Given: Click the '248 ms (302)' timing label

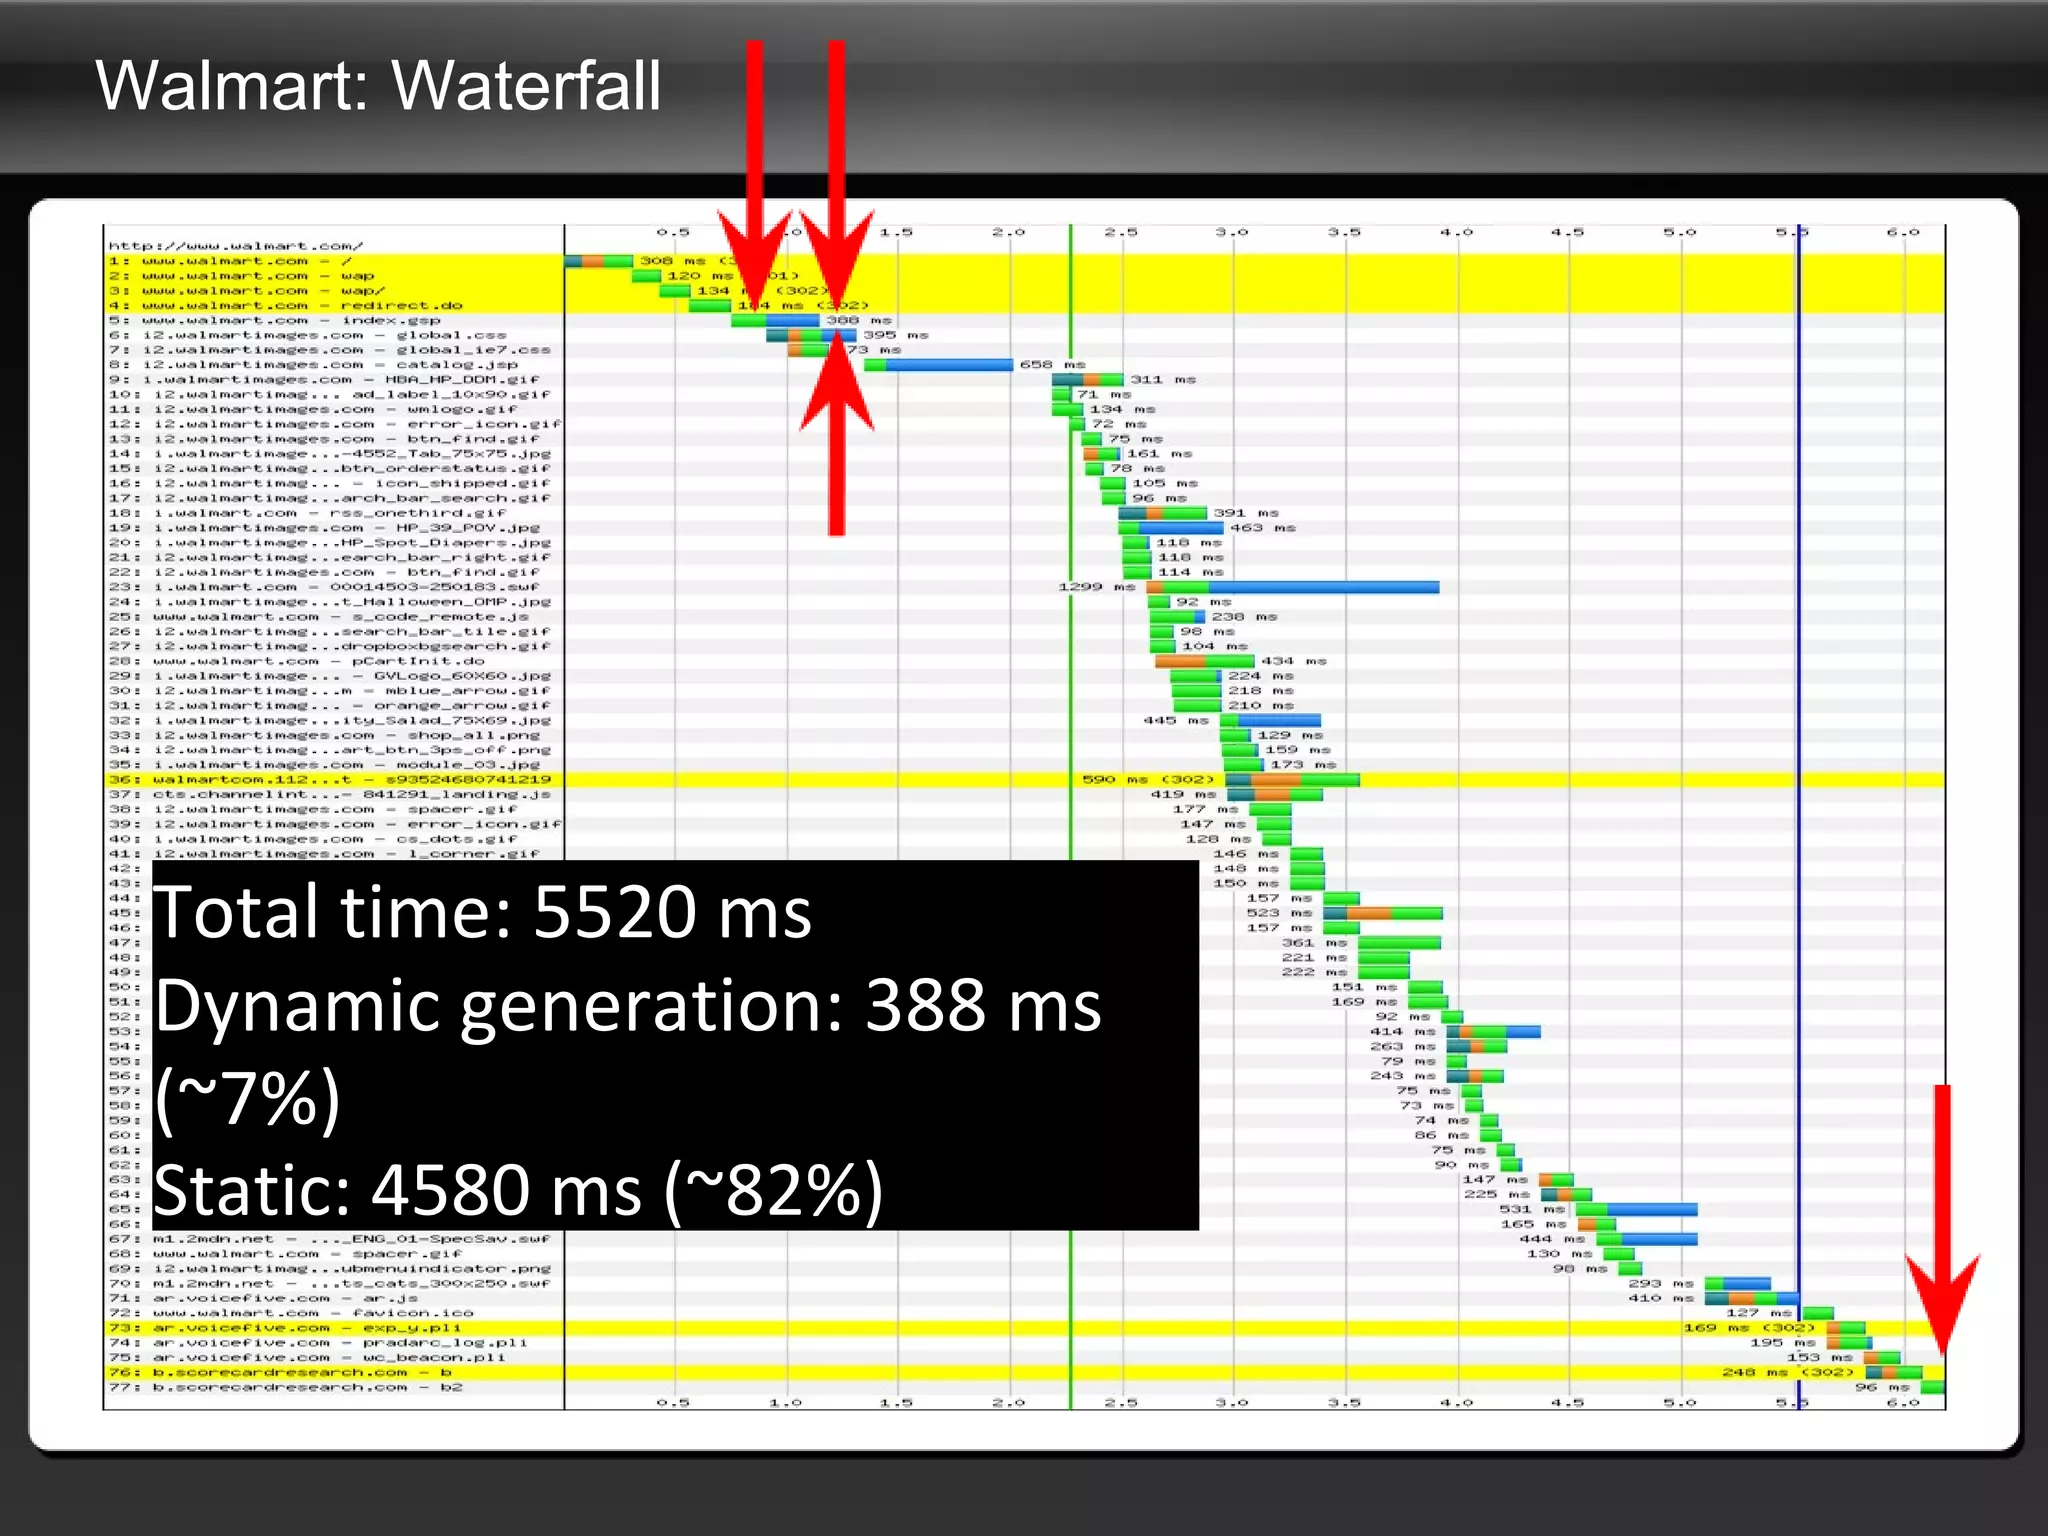Looking at the screenshot, I should 1788,1372.
